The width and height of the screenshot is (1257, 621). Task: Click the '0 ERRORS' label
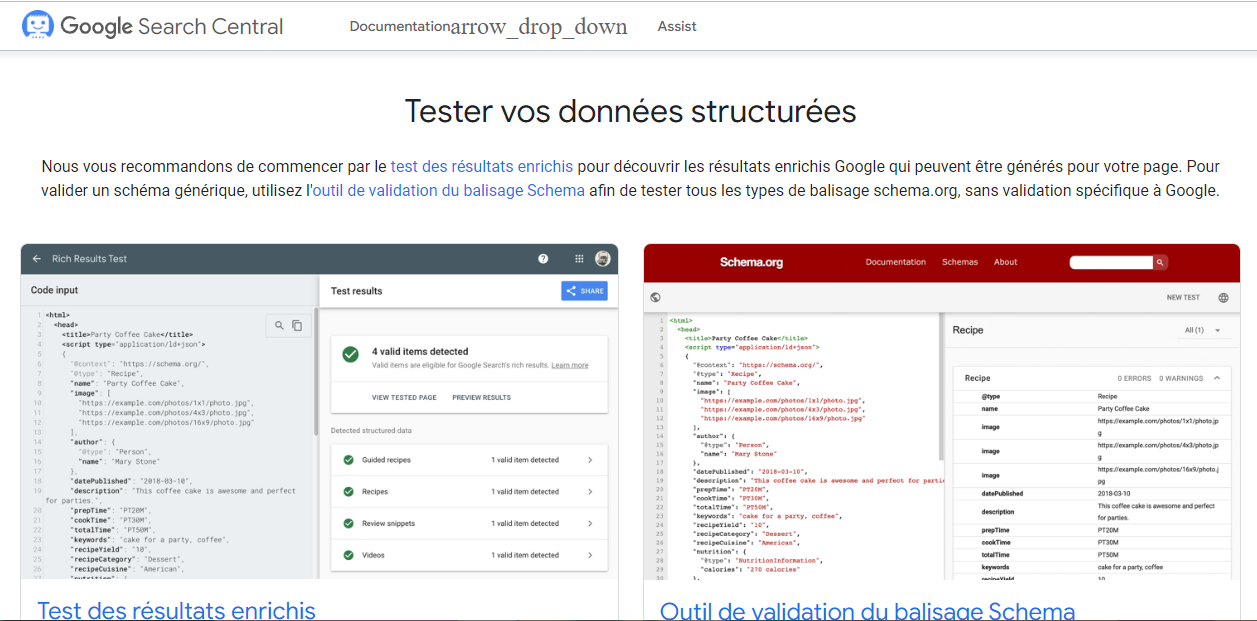click(1134, 379)
